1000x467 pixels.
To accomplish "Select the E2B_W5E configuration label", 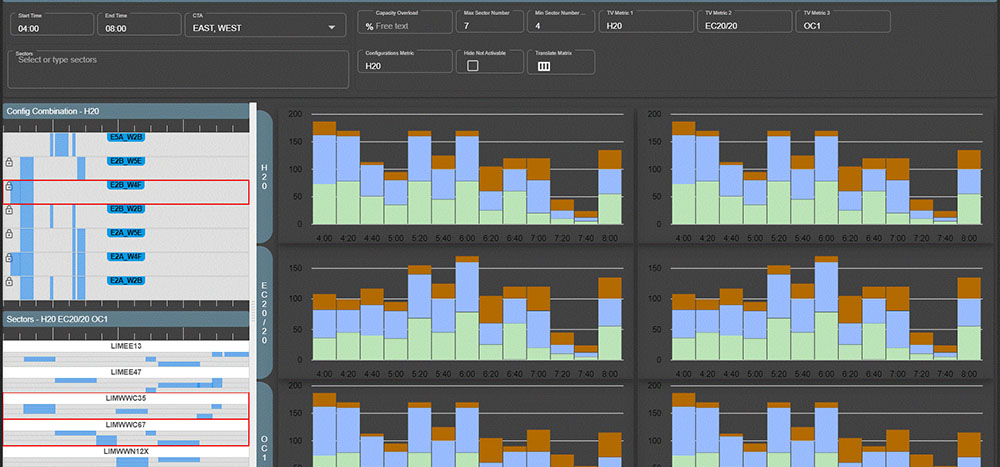I will tap(126, 161).
